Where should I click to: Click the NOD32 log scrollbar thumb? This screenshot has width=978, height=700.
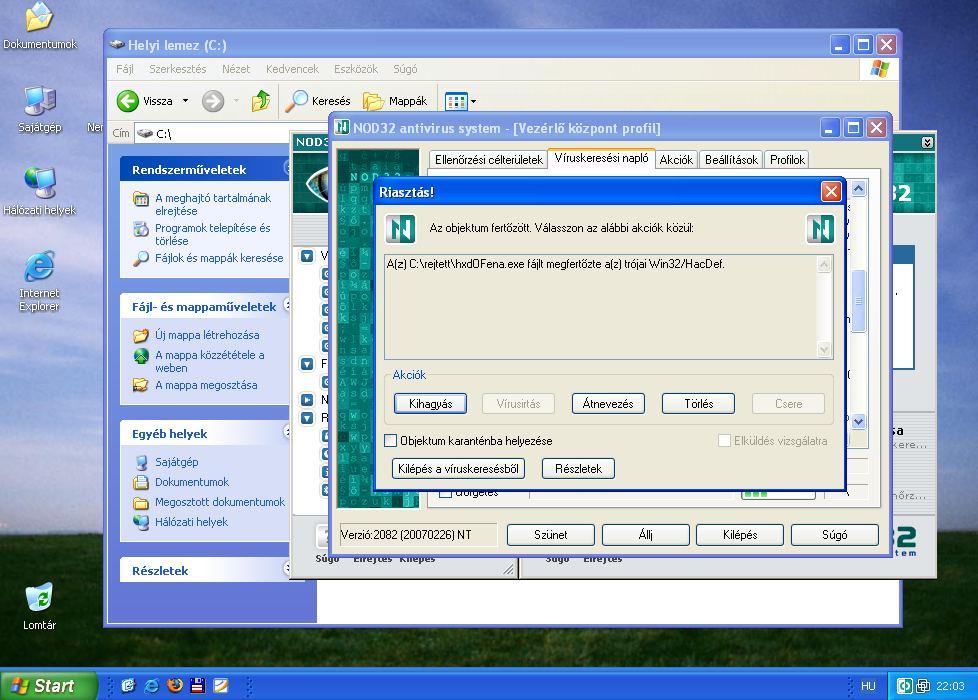click(x=858, y=301)
